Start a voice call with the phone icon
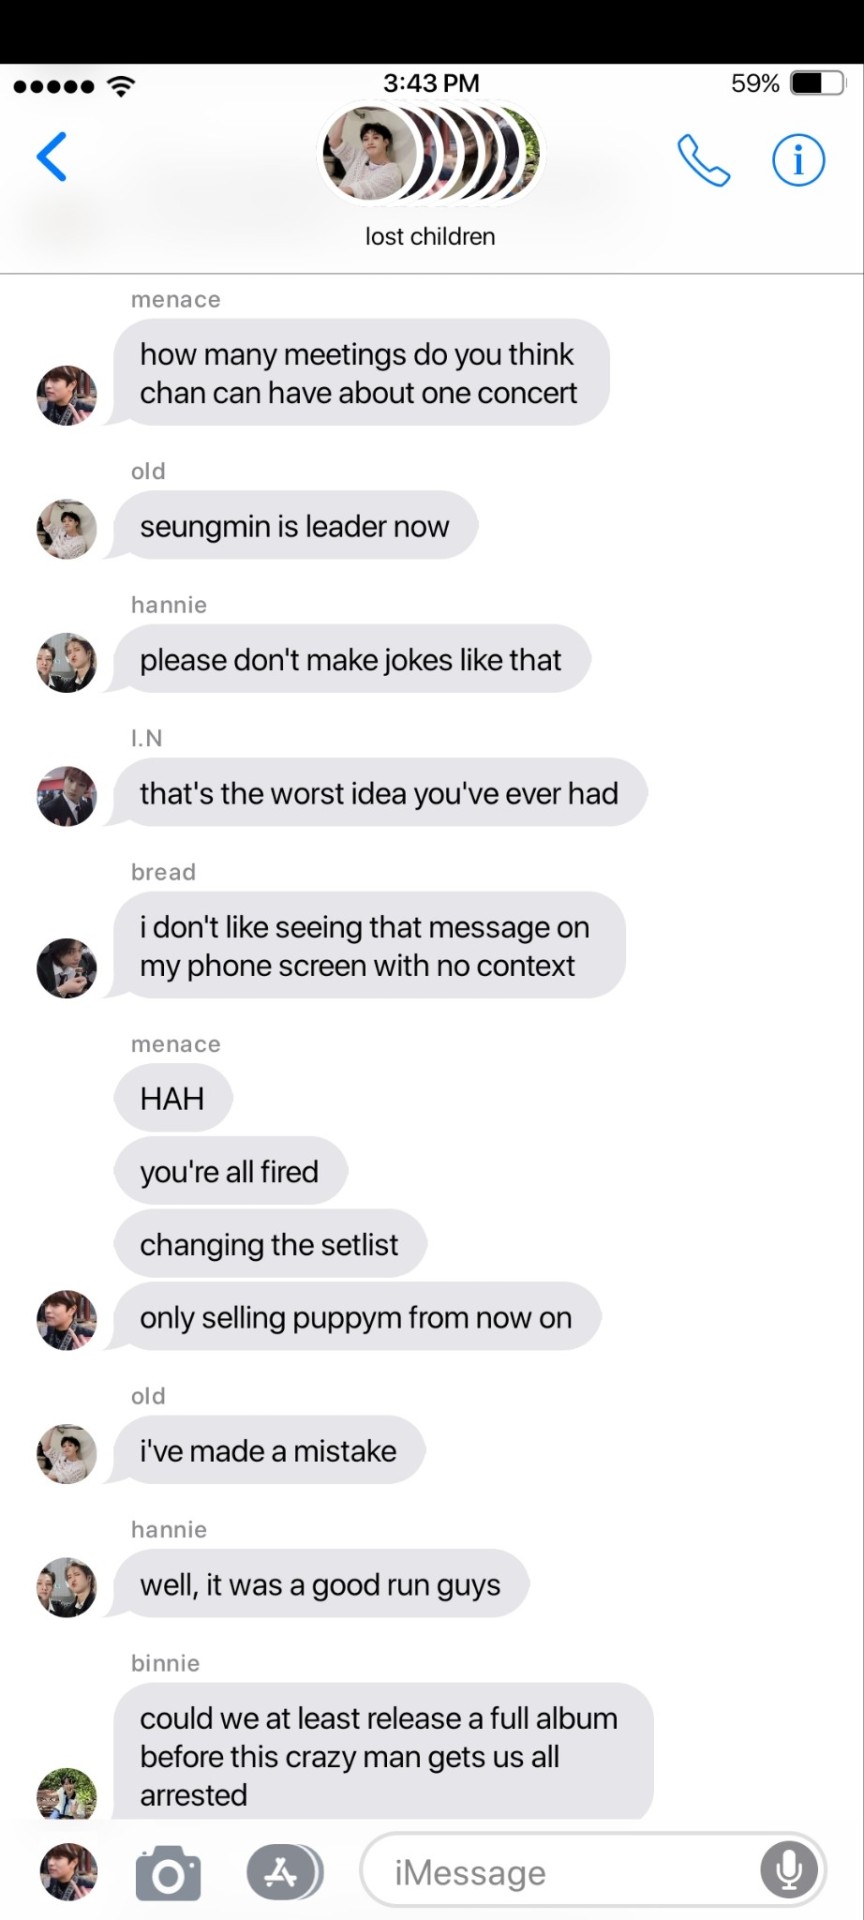The width and height of the screenshot is (864, 1920). coord(703,160)
